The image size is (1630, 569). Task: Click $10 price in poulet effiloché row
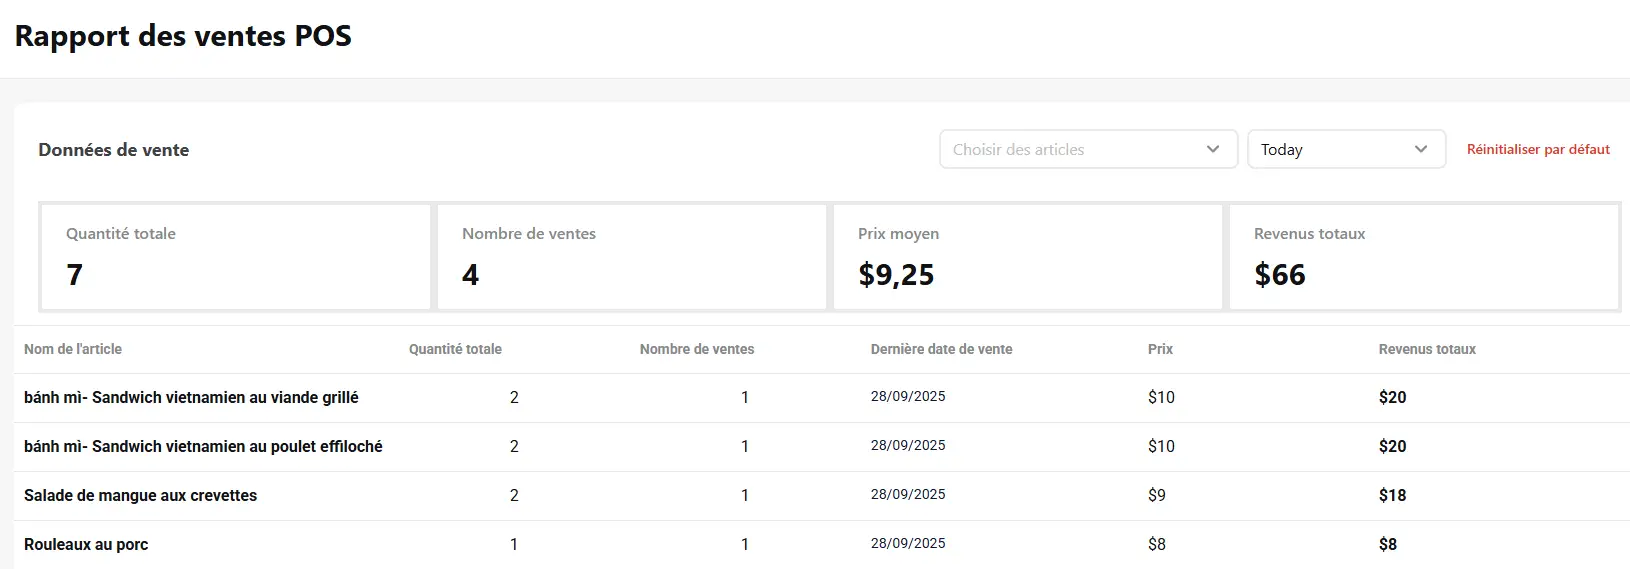click(1161, 446)
